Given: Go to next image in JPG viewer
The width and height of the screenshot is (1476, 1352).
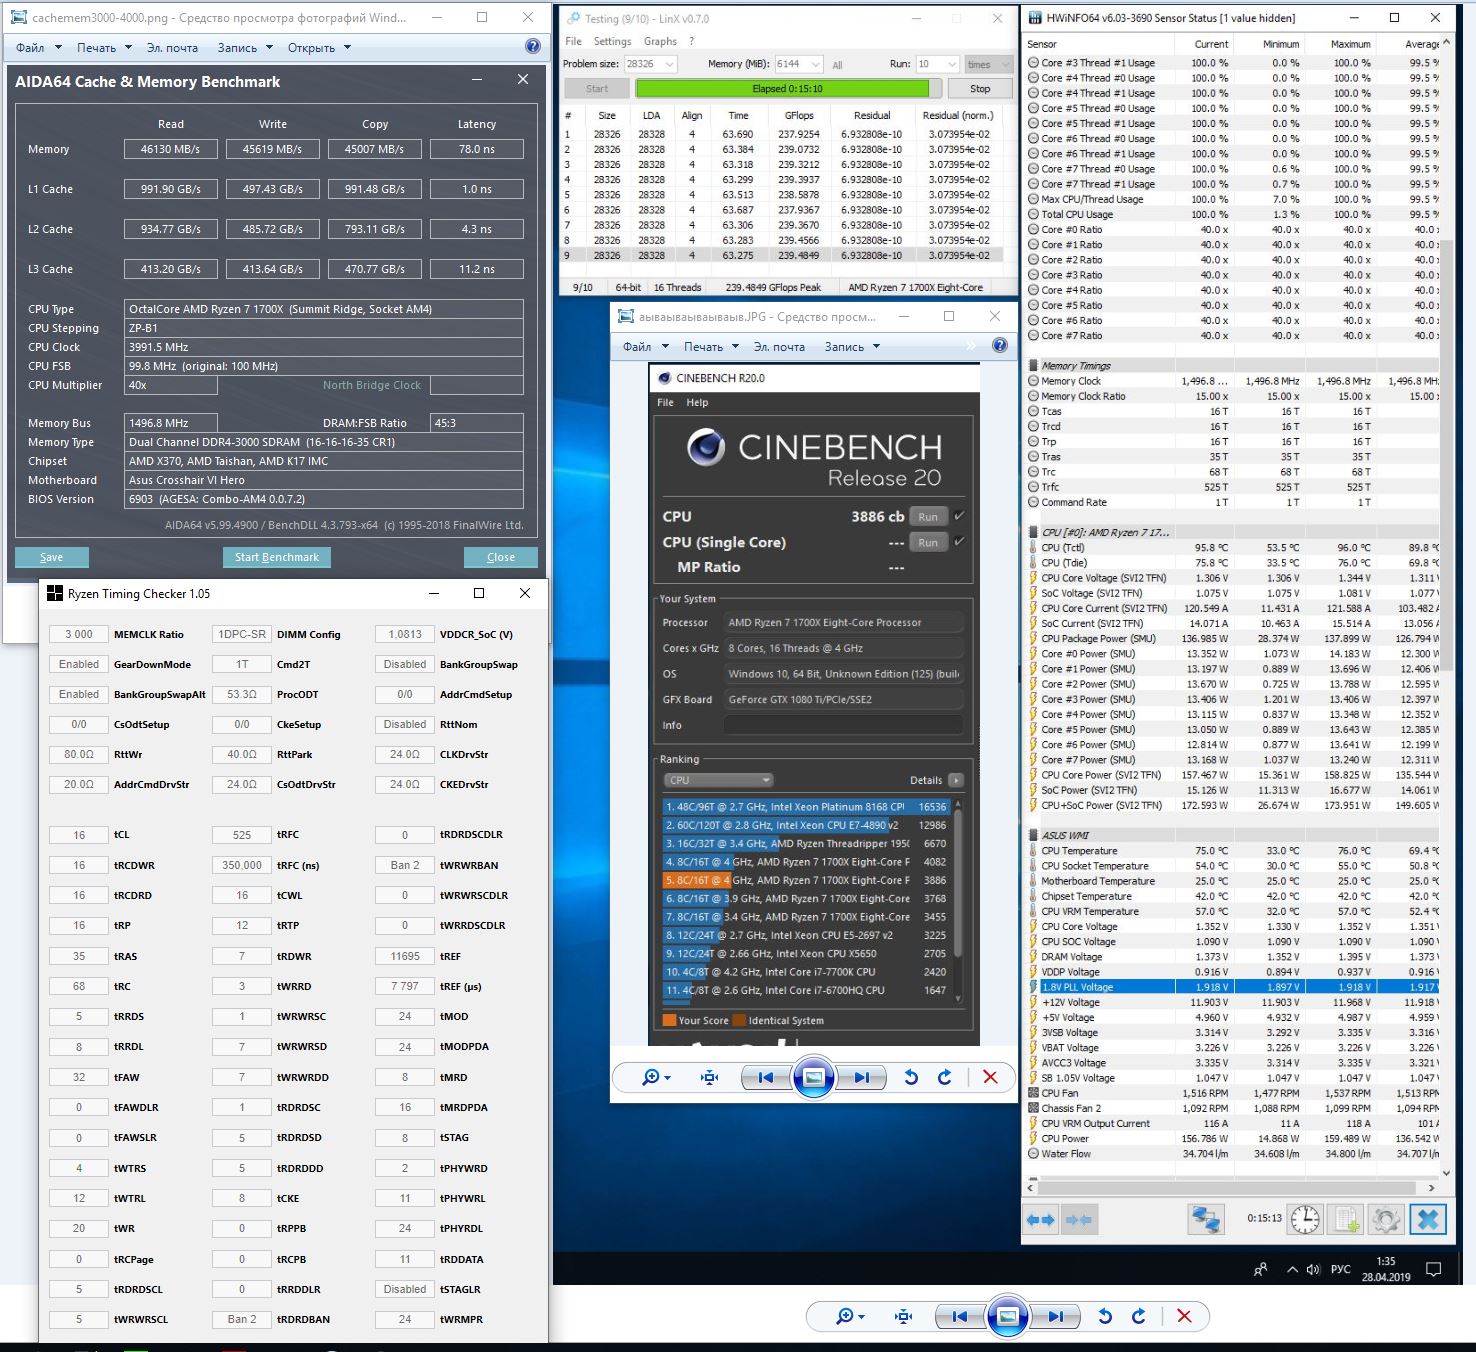Looking at the screenshot, I should (862, 1077).
